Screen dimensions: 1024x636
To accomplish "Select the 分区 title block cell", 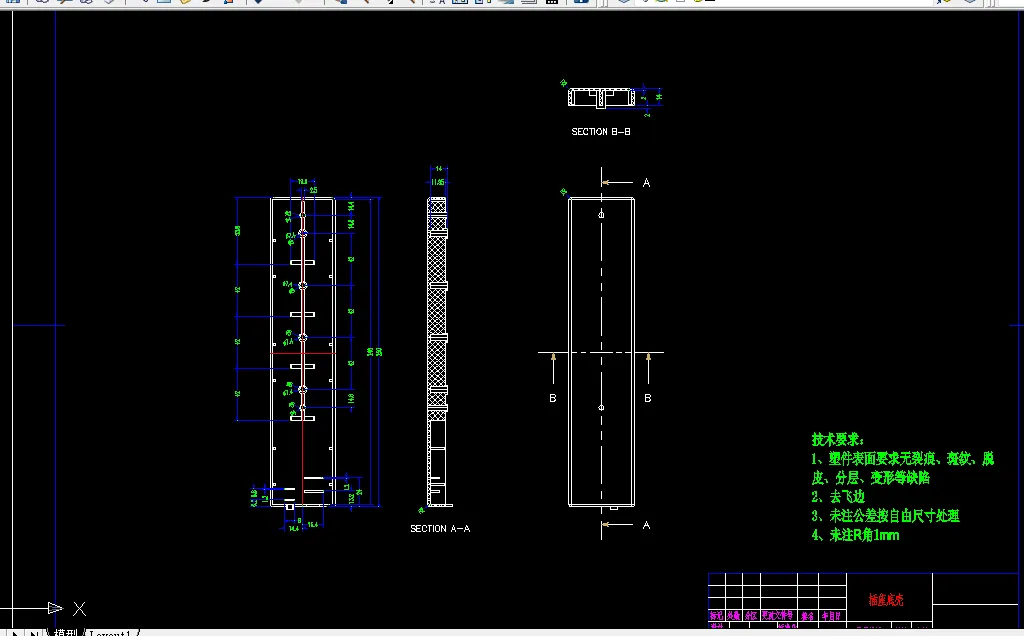I will pyautogui.click(x=751, y=616).
